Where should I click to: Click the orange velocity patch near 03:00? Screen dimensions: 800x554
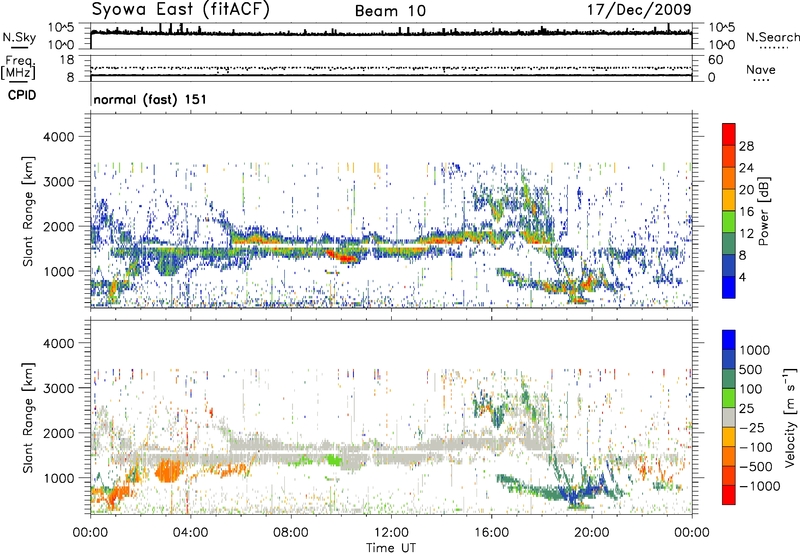169,470
